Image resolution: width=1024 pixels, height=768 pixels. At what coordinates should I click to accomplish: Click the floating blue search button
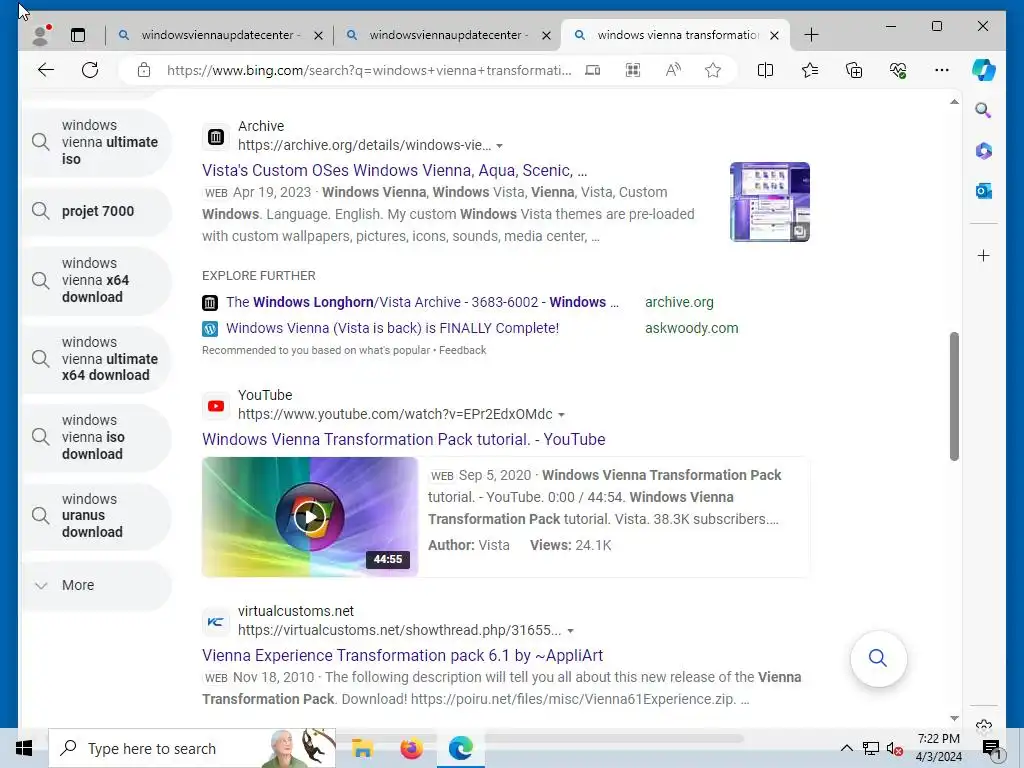pyautogui.click(x=878, y=658)
